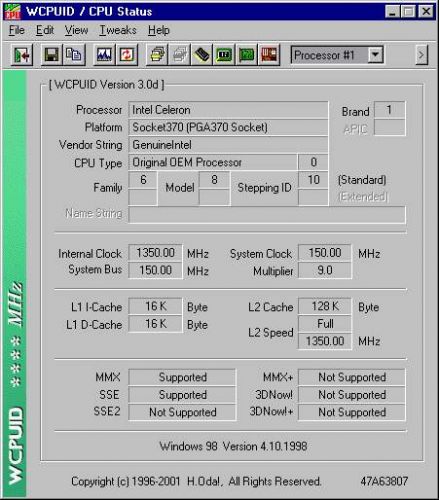Click the Platform field showing Socket370

228,127
